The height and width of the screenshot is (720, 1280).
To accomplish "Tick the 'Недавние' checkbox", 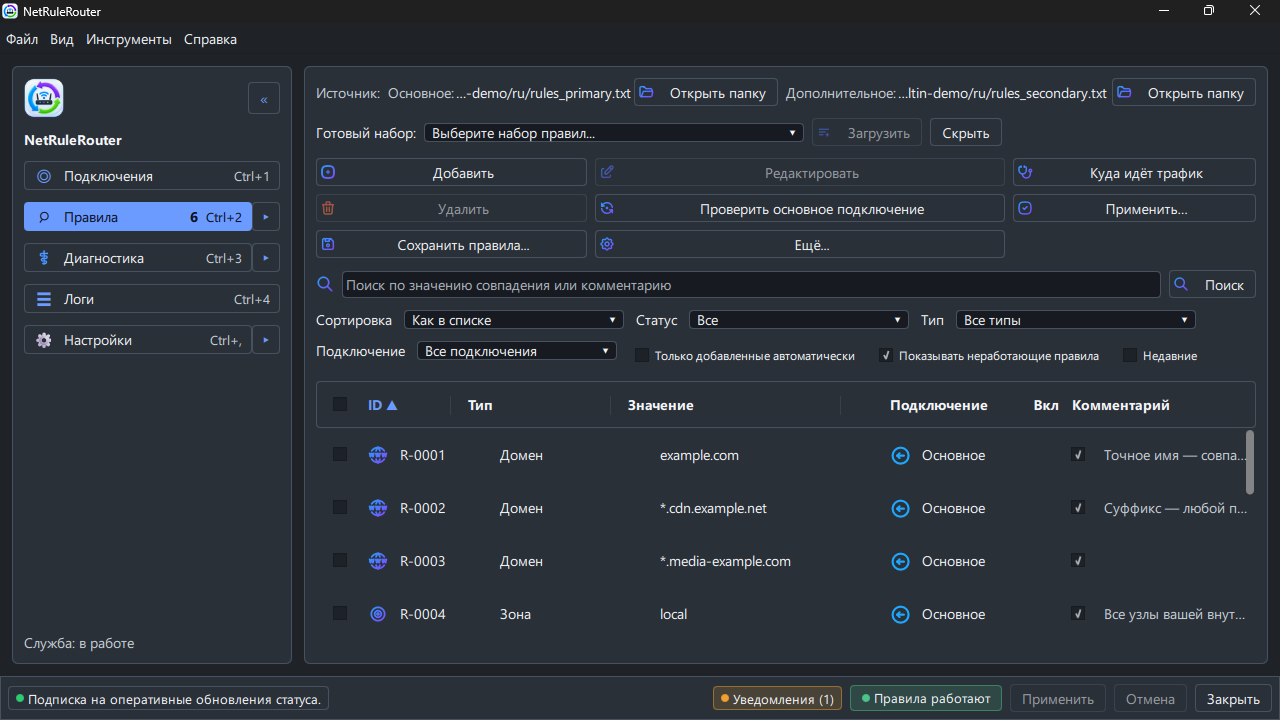I will click(1130, 355).
